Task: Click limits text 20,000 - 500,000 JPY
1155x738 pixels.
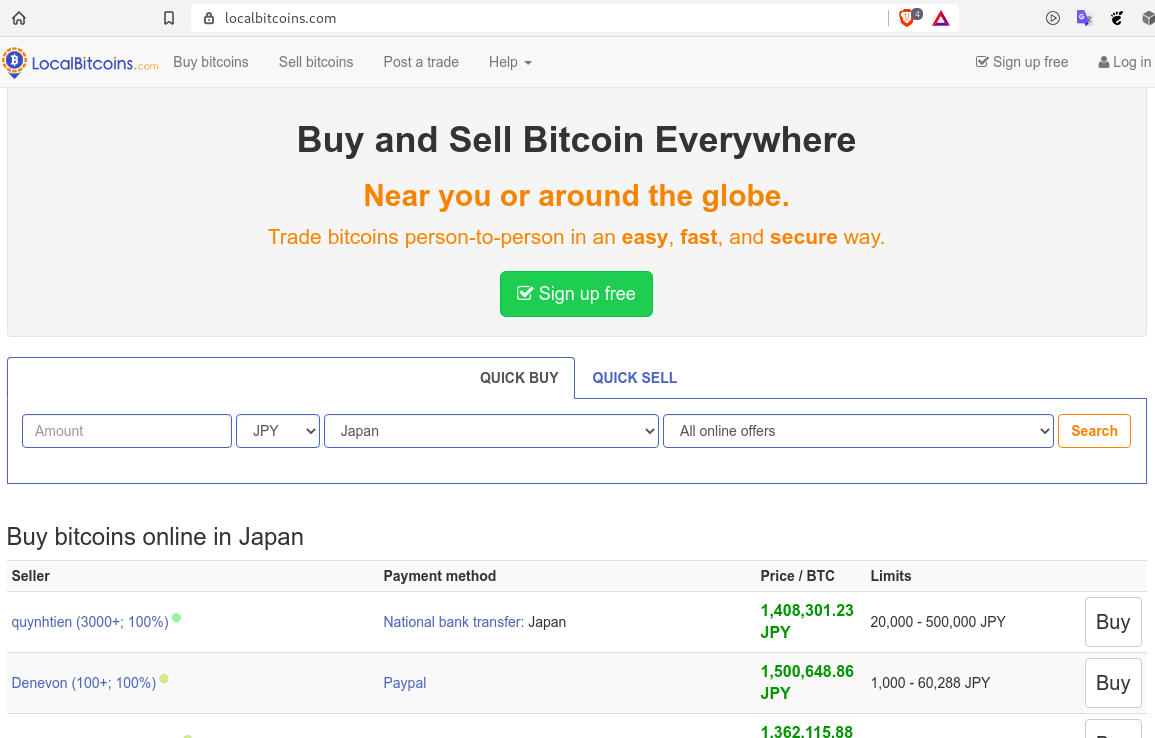Action: [938, 622]
